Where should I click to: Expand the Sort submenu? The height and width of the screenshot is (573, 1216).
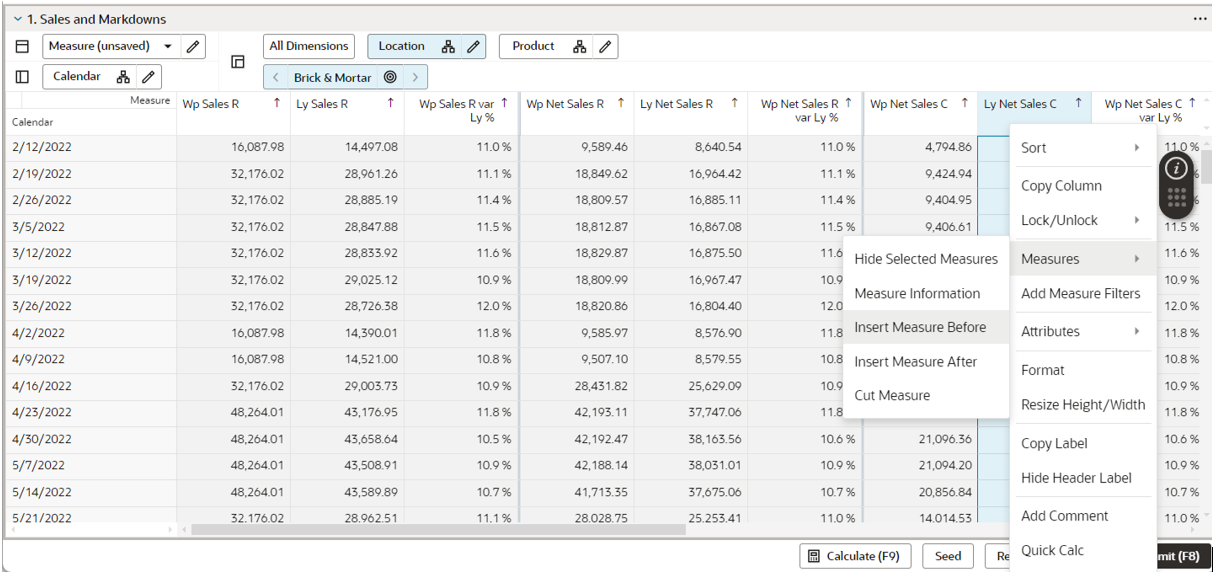click(1080, 148)
